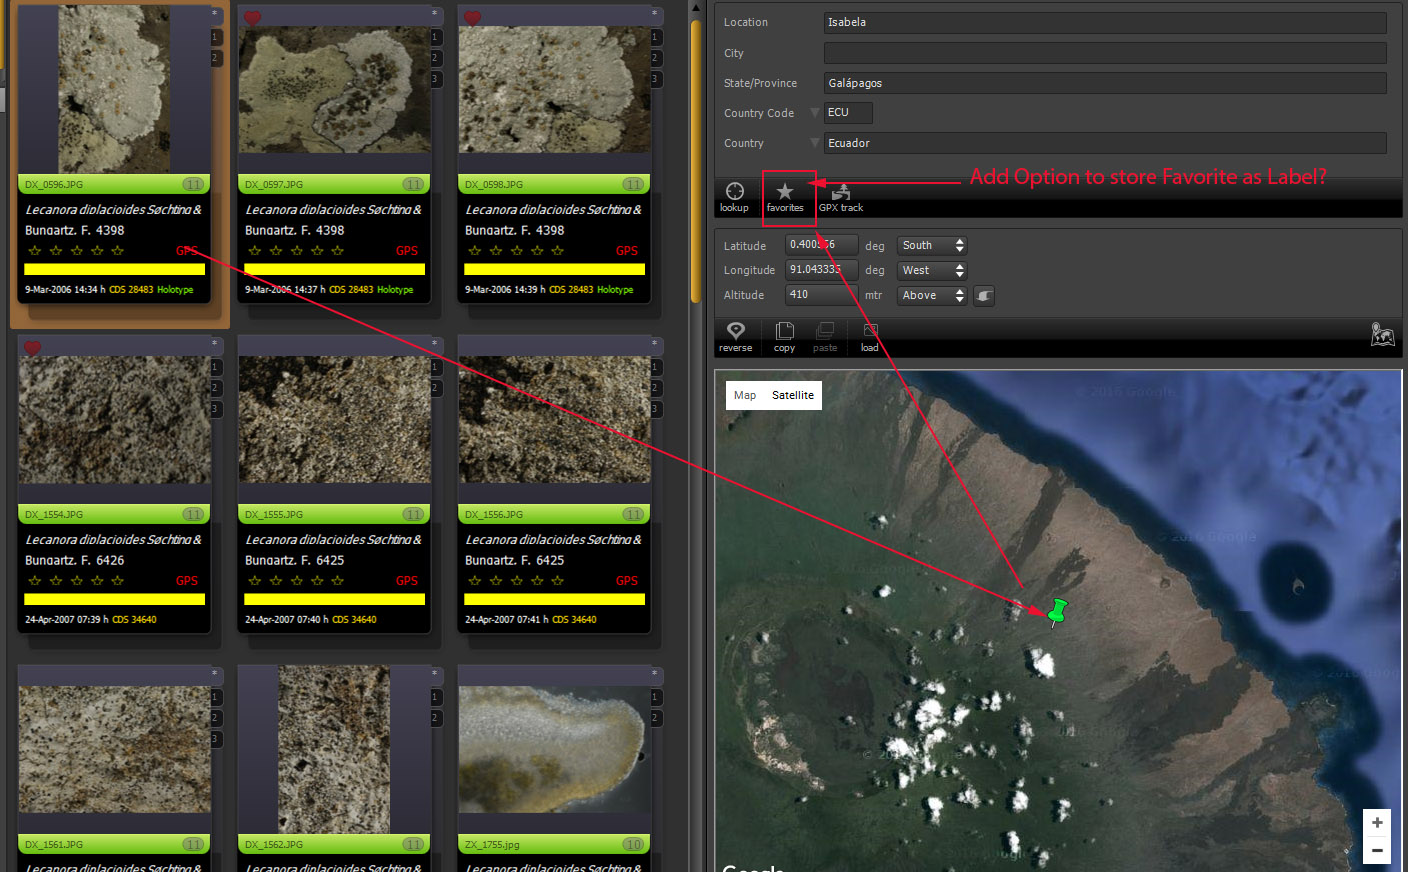
Task: Click the Country Code field ECU
Action: click(x=848, y=113)
